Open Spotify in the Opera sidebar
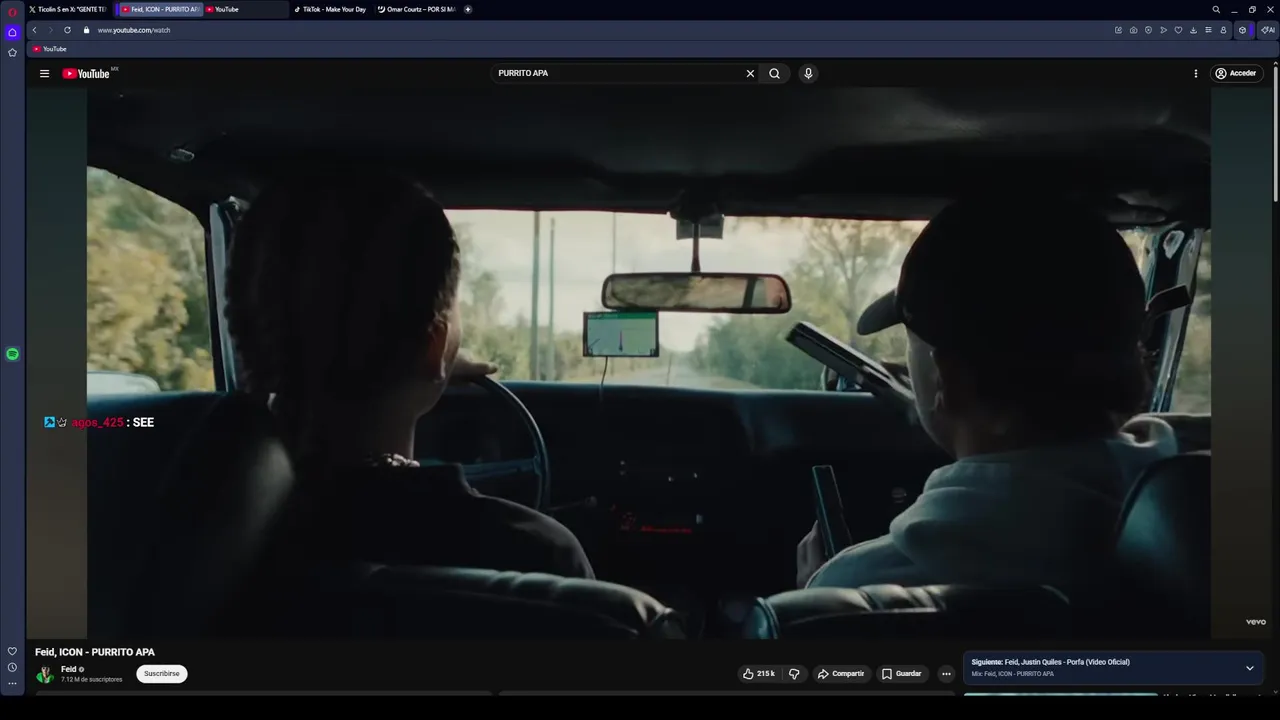 [x=12, y=354]
